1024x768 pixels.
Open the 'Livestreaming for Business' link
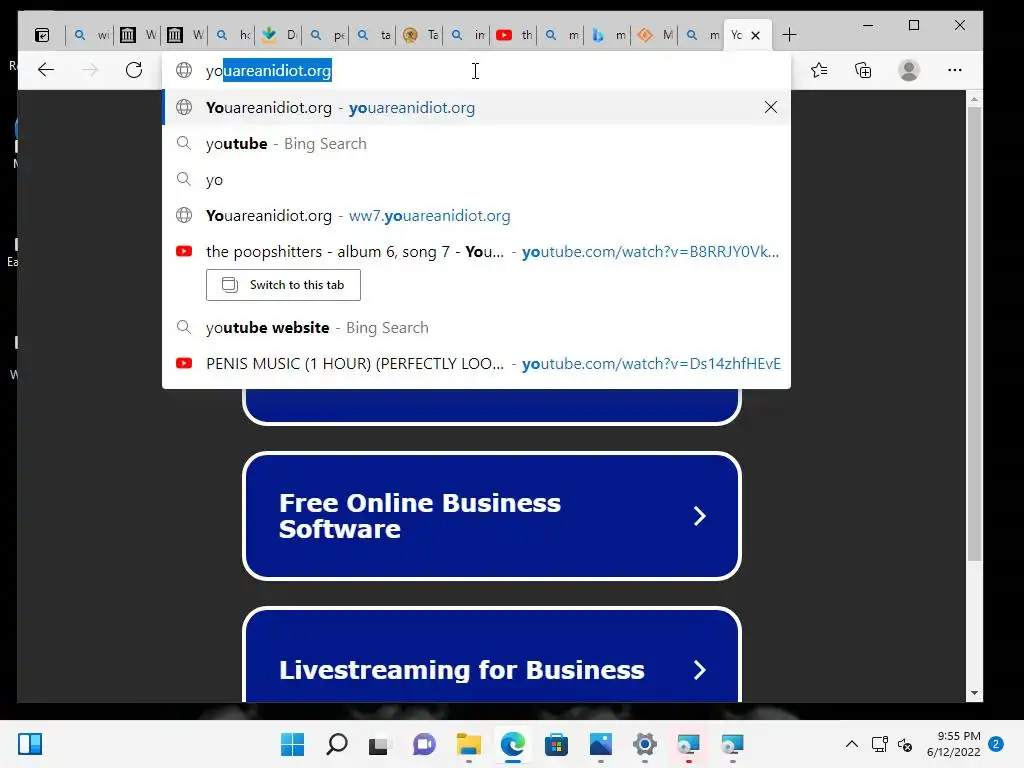(x=492, y=656)
